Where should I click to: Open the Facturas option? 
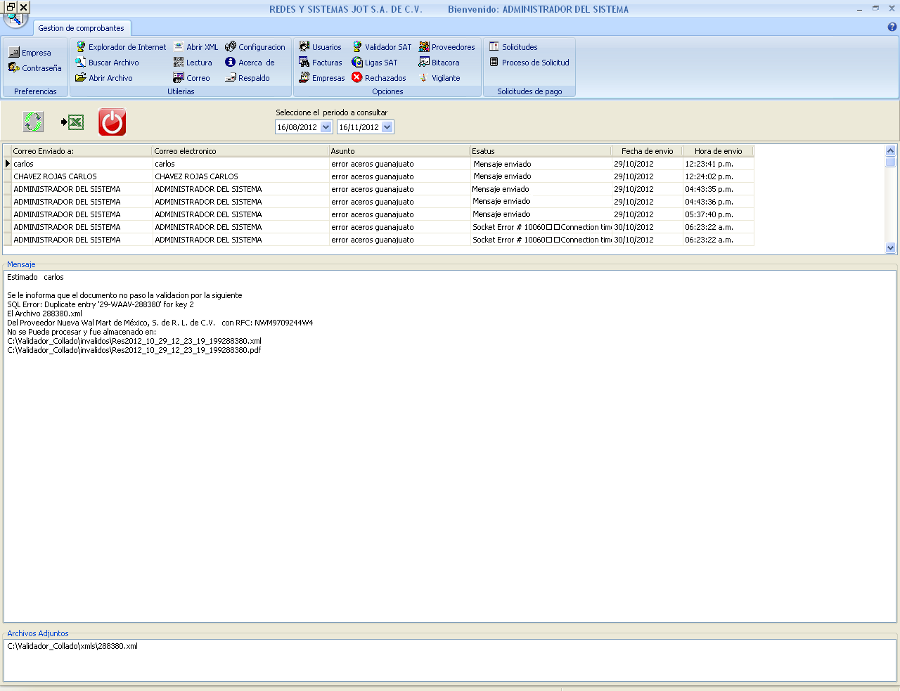point(321,62)
